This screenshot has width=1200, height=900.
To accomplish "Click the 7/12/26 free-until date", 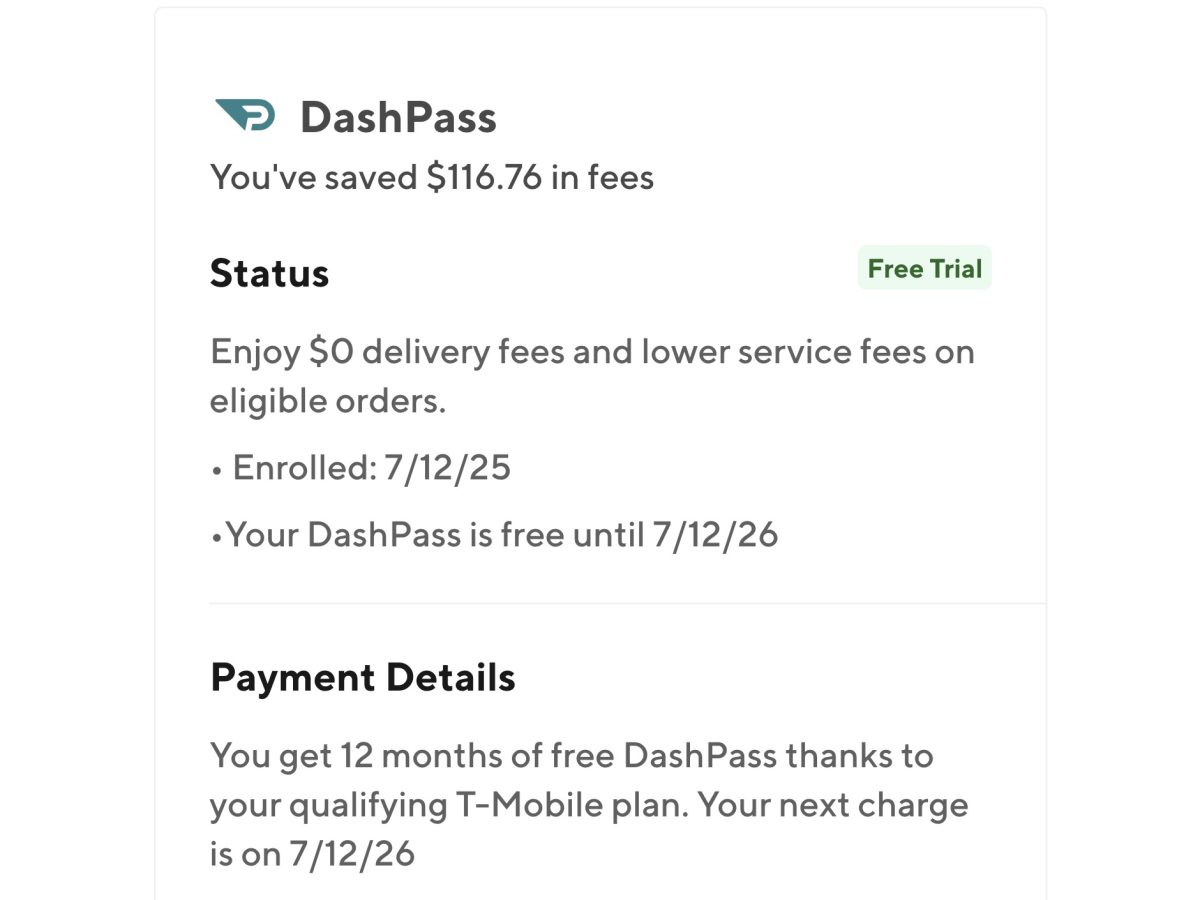I will pos(715,535).
